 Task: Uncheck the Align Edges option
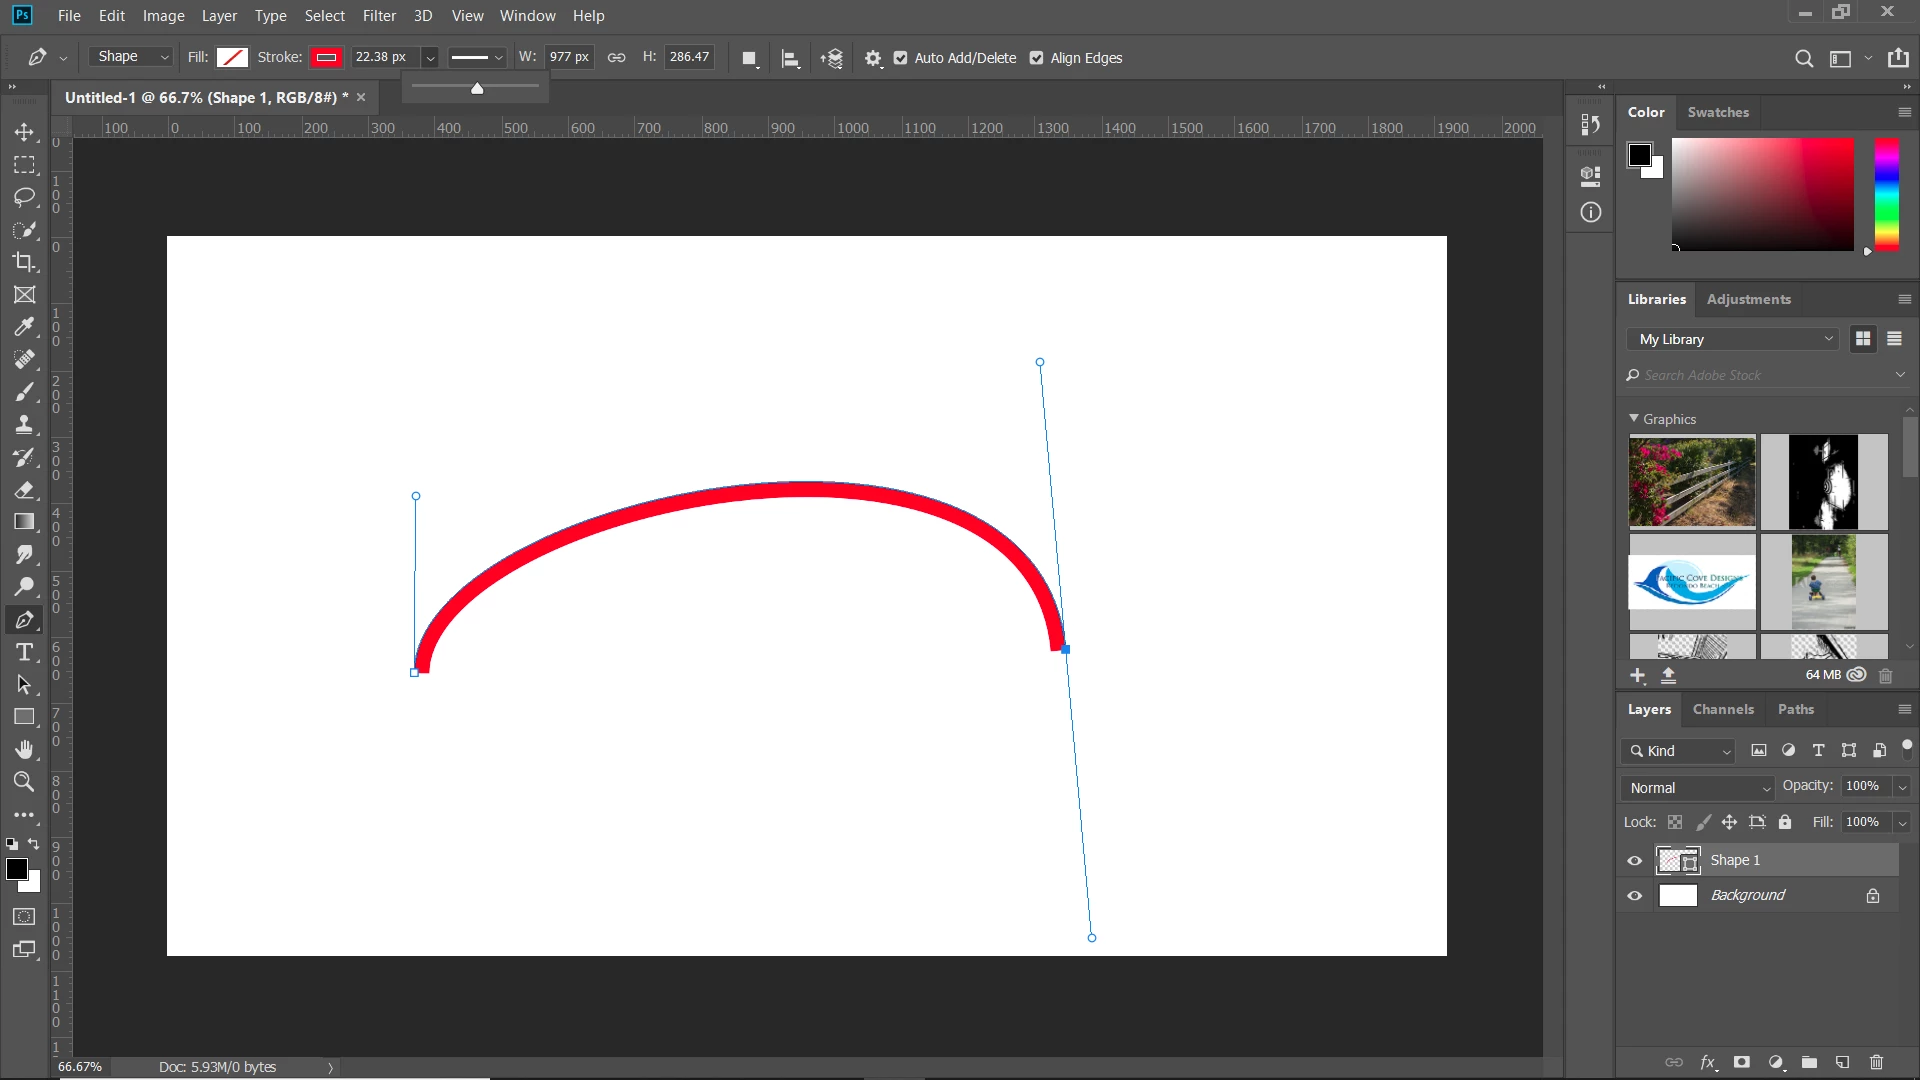pyautogui.click(x=1037, y=58)
